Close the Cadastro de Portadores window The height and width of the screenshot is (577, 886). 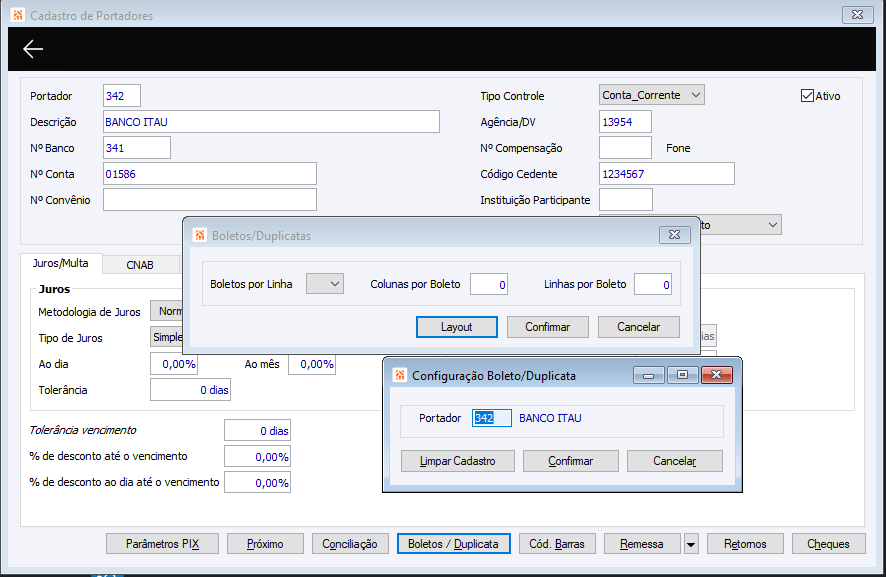click(857, 15)
